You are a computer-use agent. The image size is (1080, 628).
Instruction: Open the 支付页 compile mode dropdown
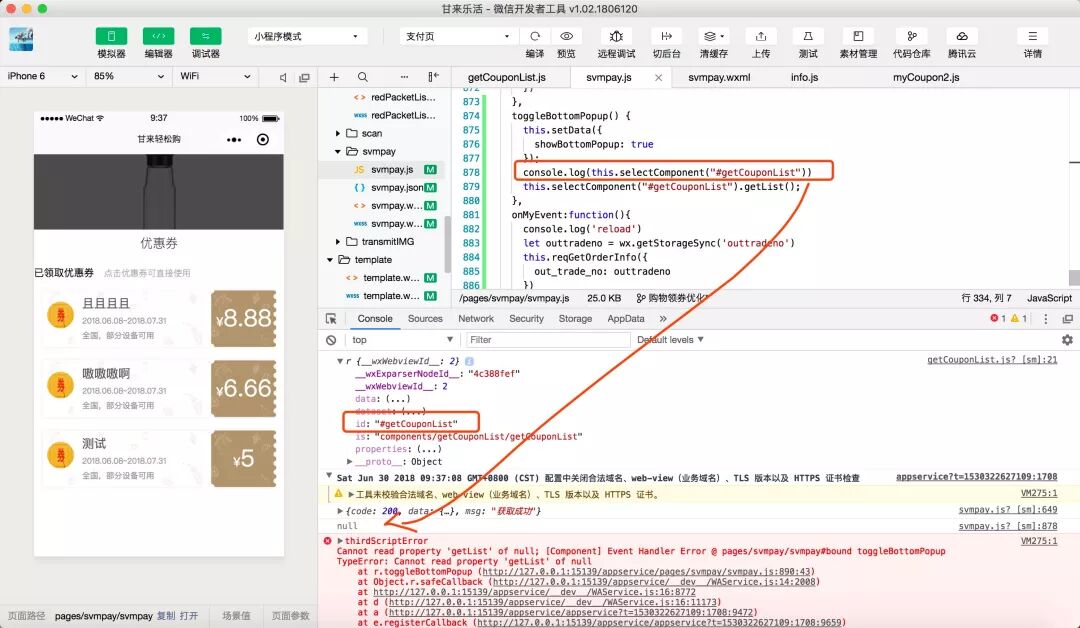458,36
